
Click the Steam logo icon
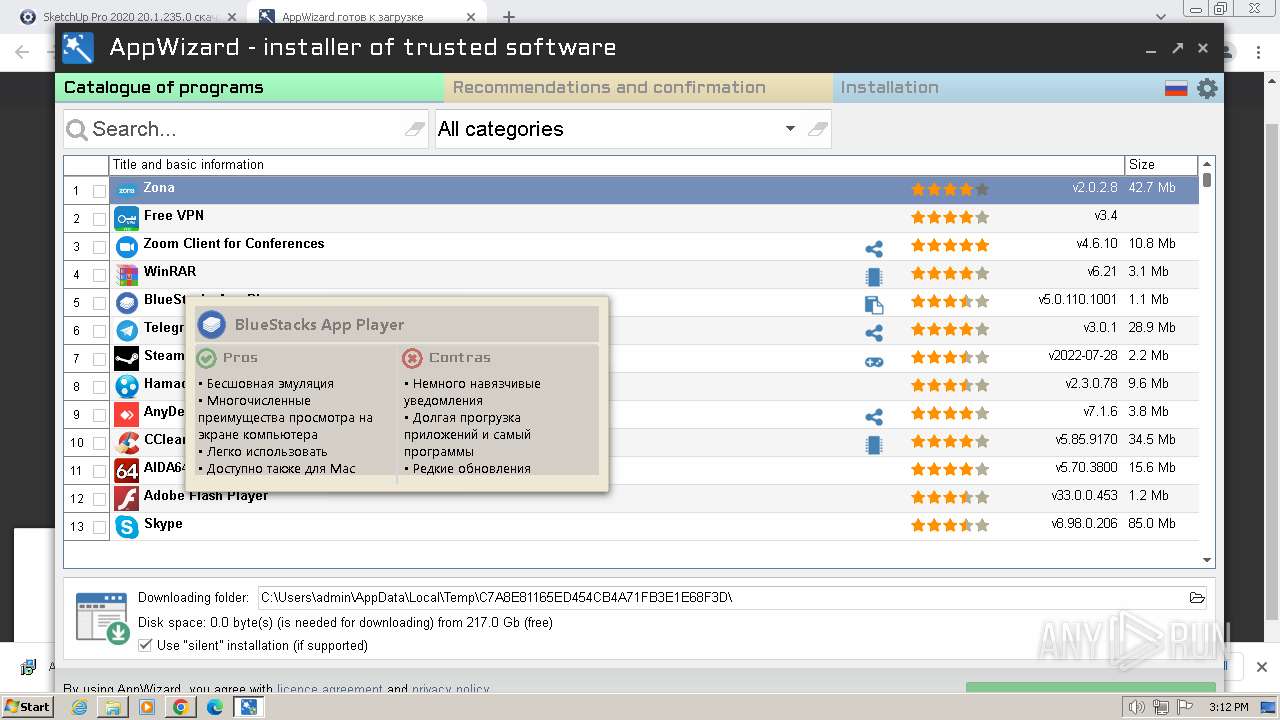tap(126, 358)
